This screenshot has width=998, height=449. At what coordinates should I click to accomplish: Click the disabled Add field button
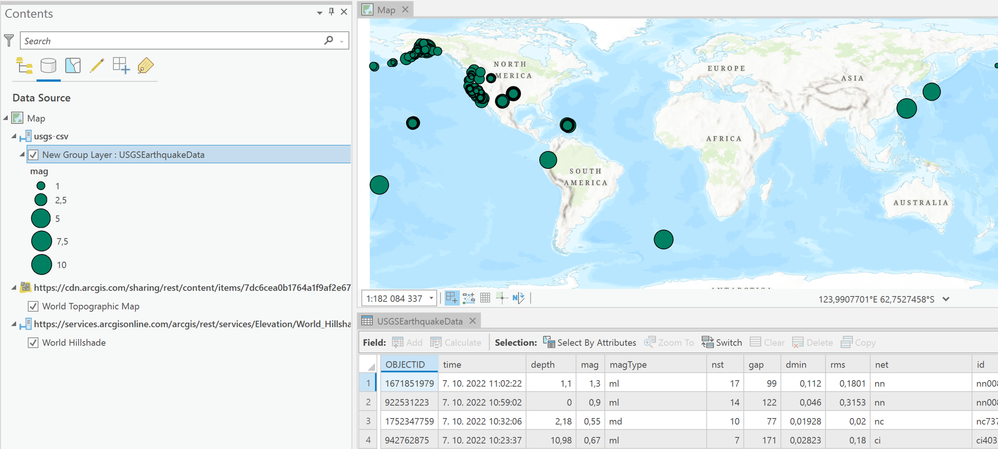point(407,343)
